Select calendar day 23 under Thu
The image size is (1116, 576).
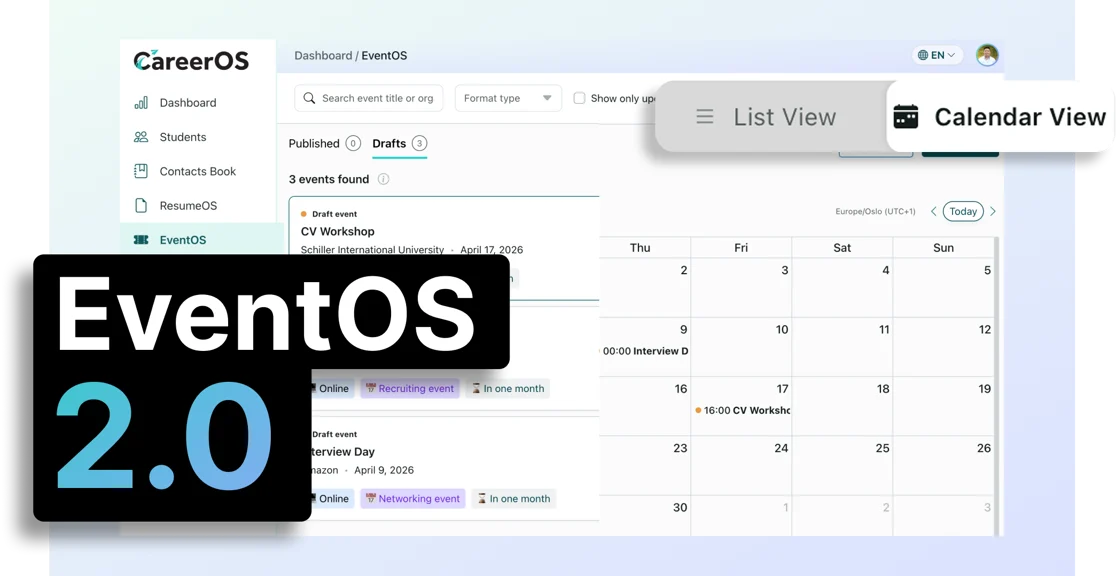[645, 466]
